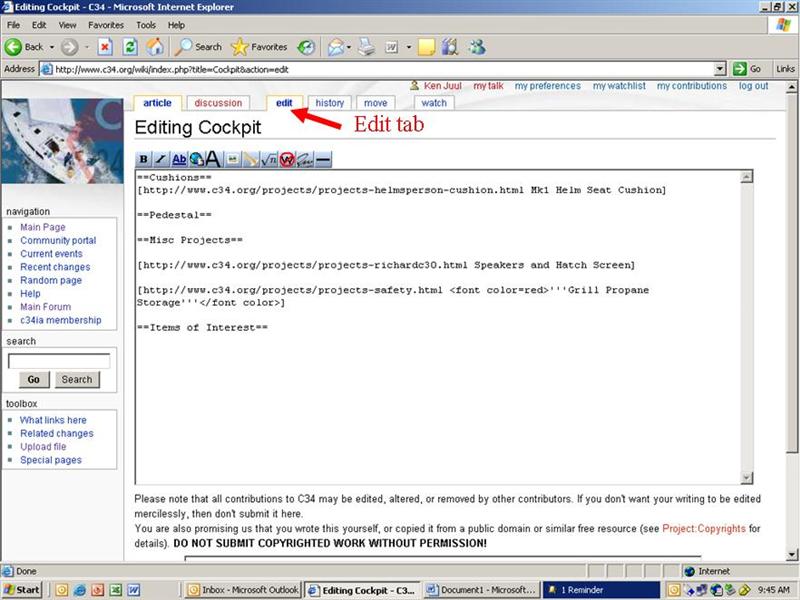
Task: Open the Recent changes navigation link
Action: click(x=55, y=267)
